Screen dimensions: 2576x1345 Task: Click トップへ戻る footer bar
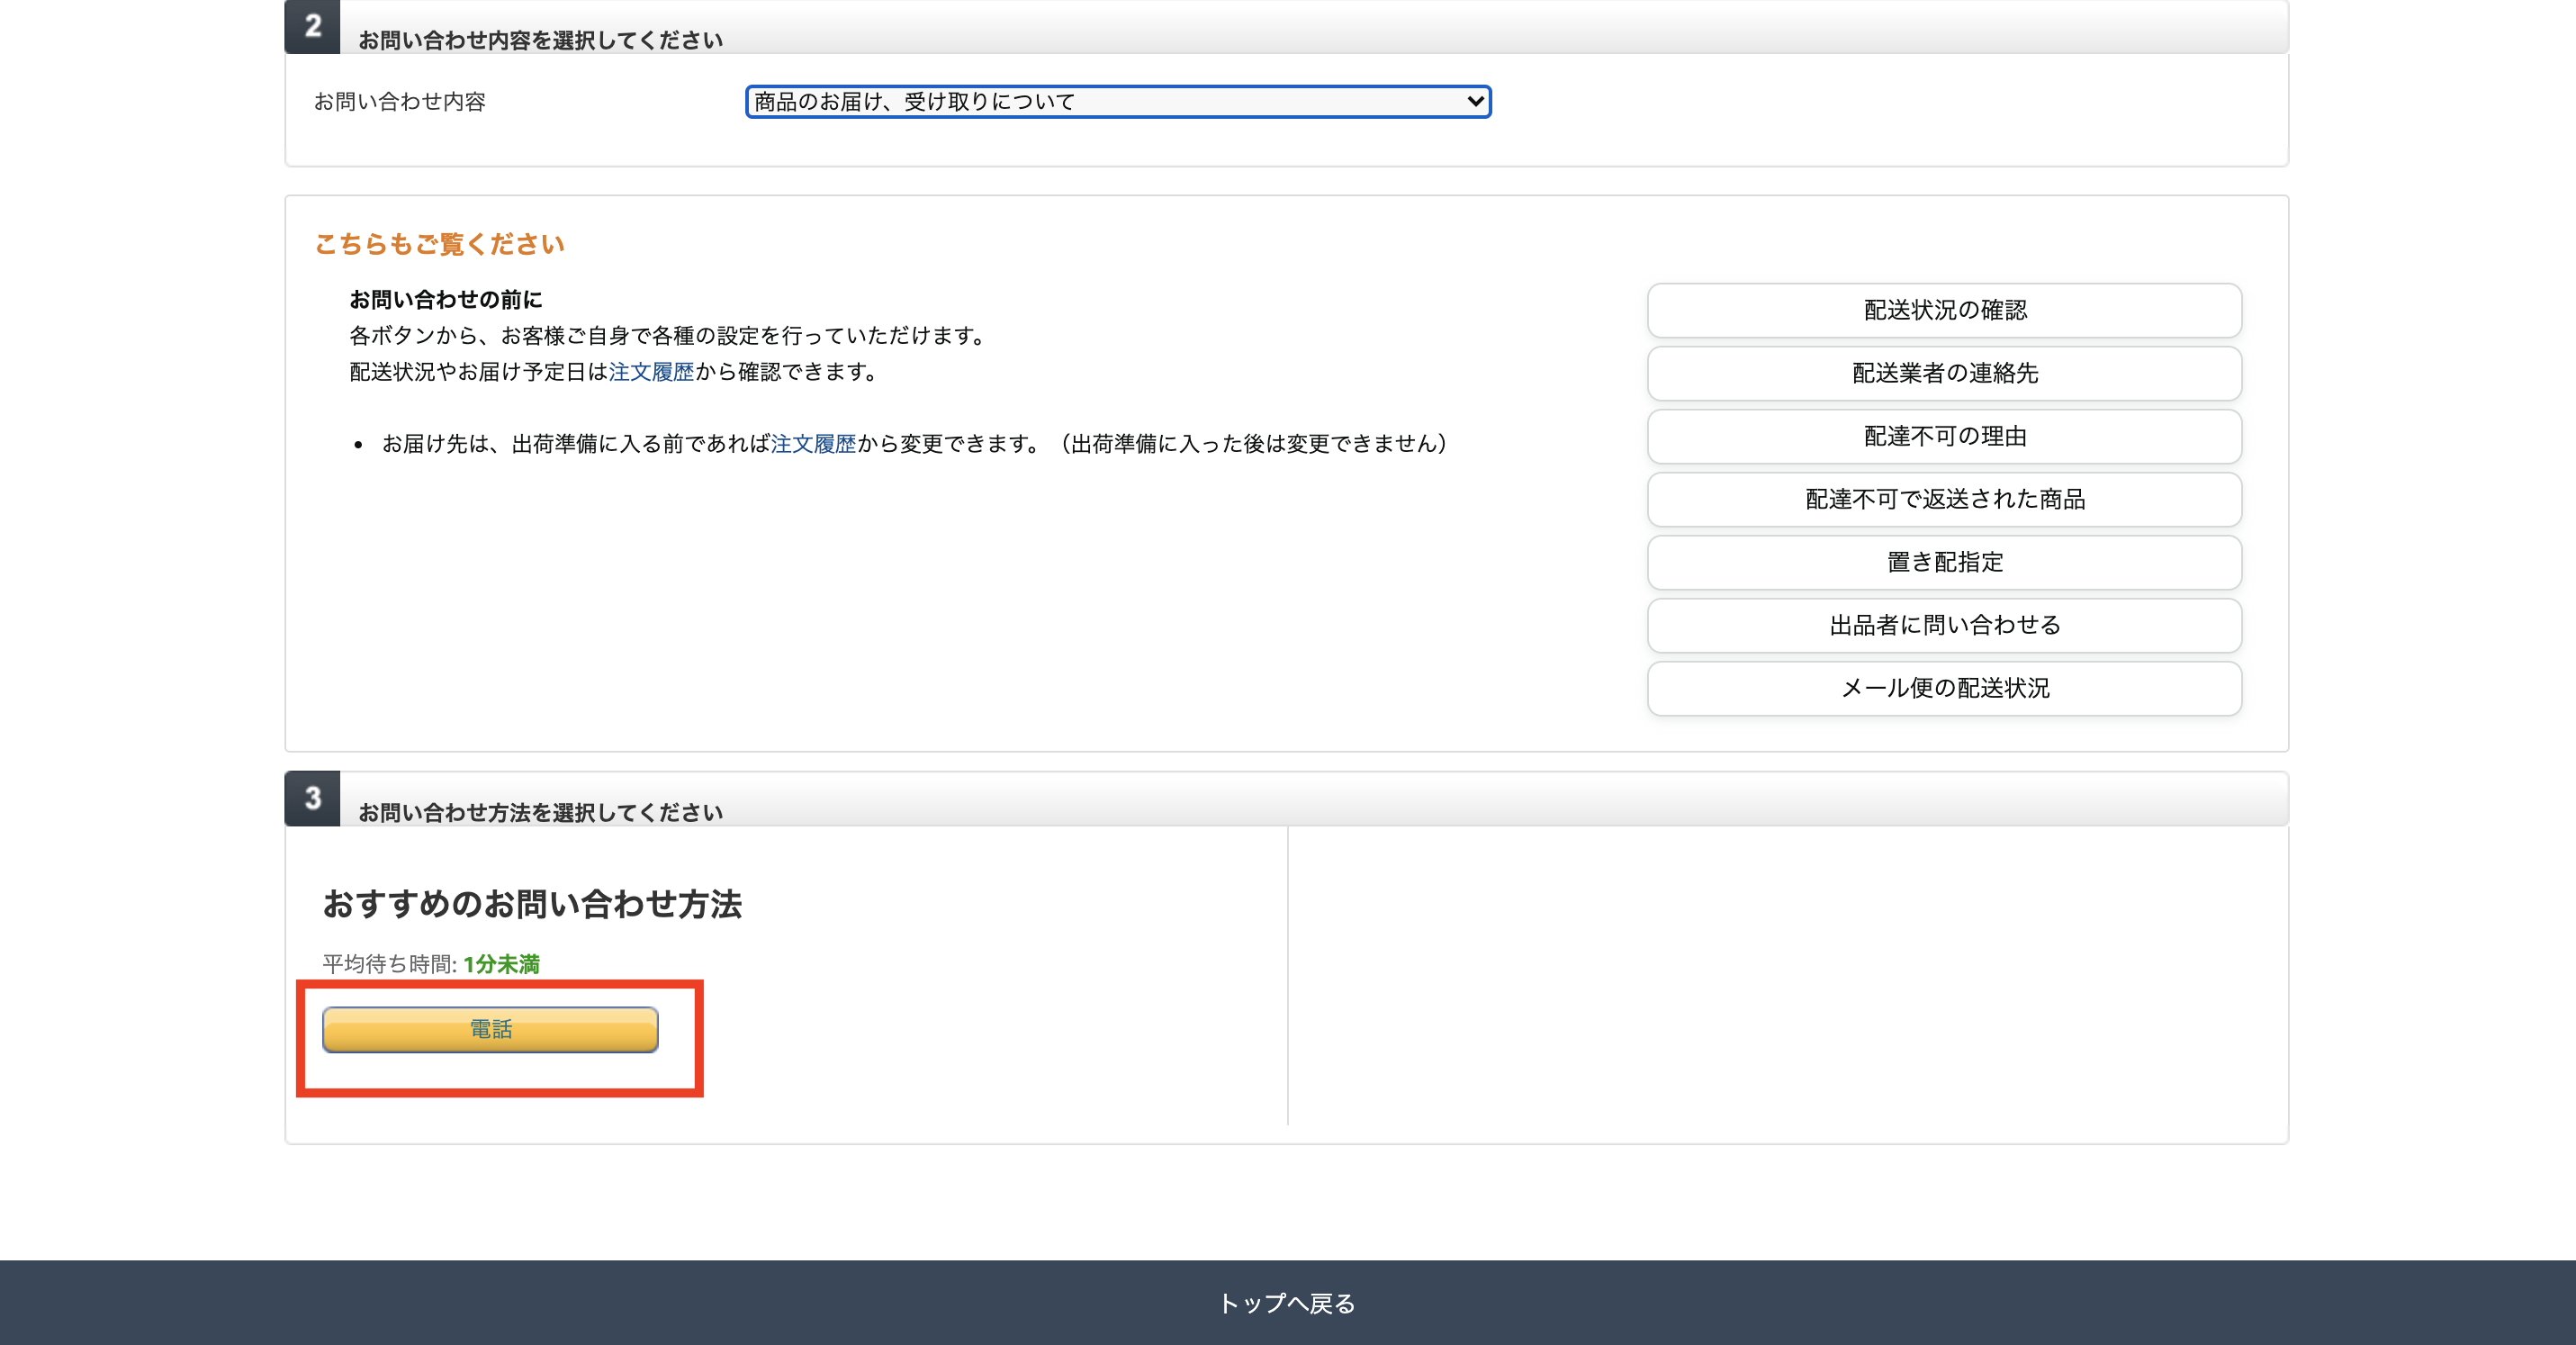point(1287,1303)
